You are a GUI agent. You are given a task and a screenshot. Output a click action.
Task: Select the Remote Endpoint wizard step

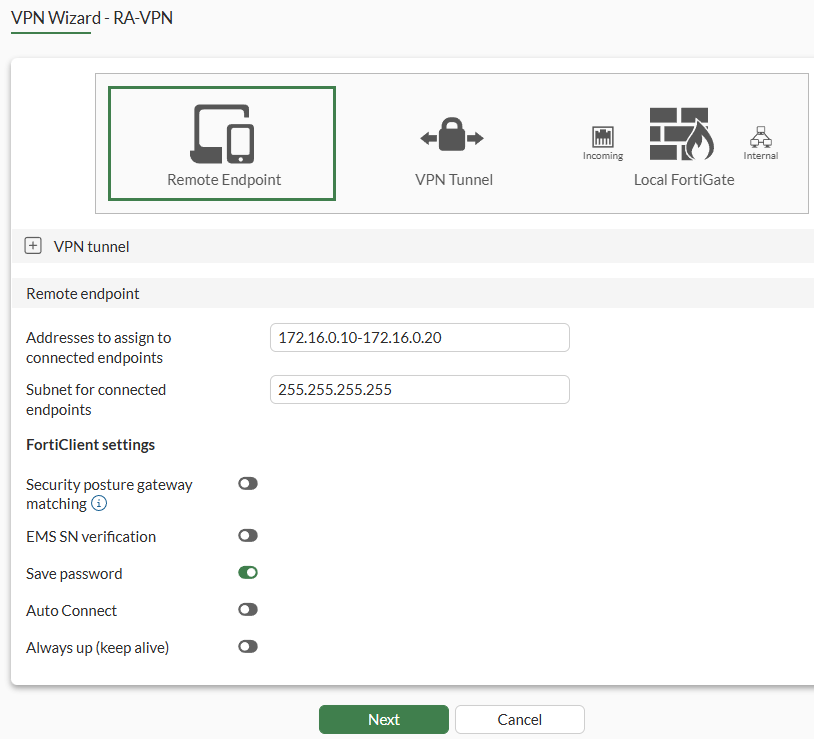pyautogui.click(x=221, y=143)
